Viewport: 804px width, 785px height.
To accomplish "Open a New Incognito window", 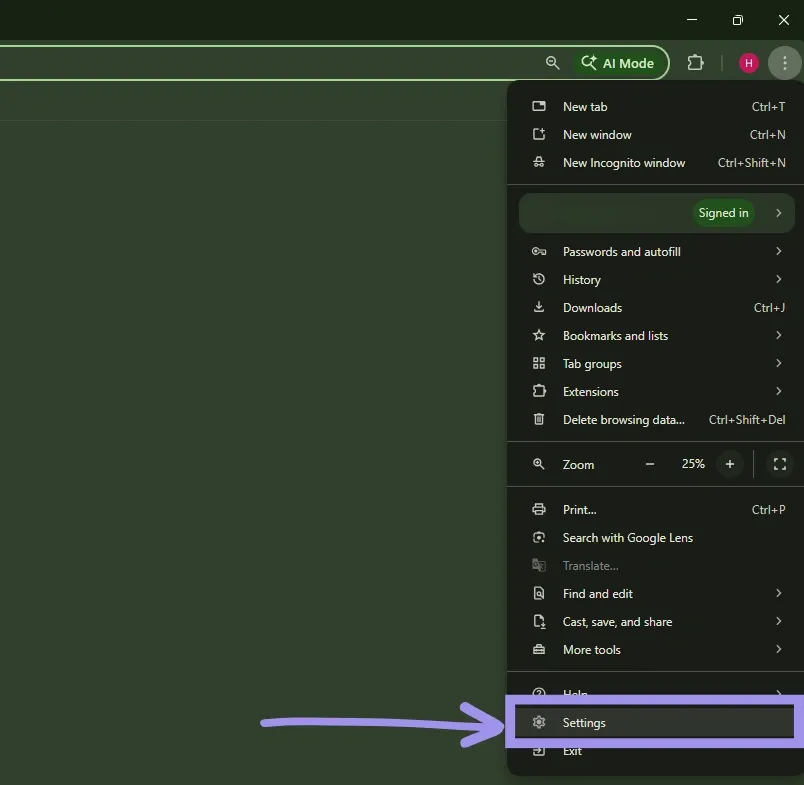I will pos(624,162).
